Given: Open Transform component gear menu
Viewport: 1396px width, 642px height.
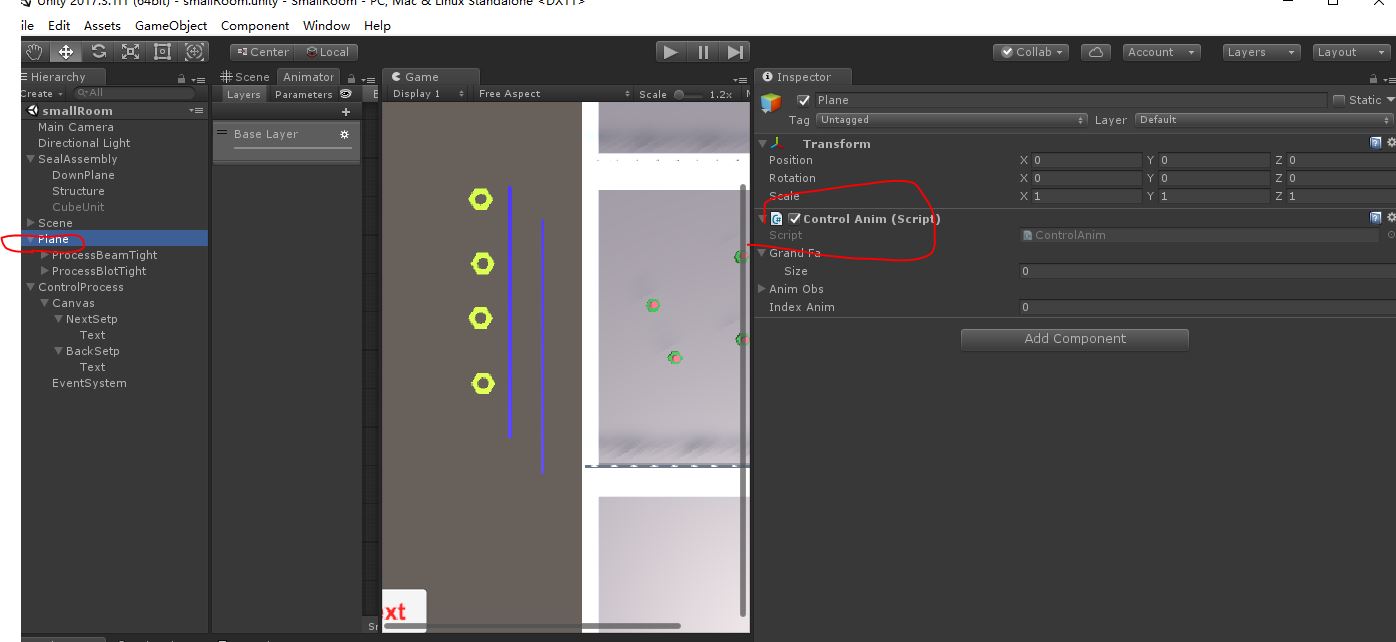Looking at the screenshot, I should click(x=1391, y=143).
